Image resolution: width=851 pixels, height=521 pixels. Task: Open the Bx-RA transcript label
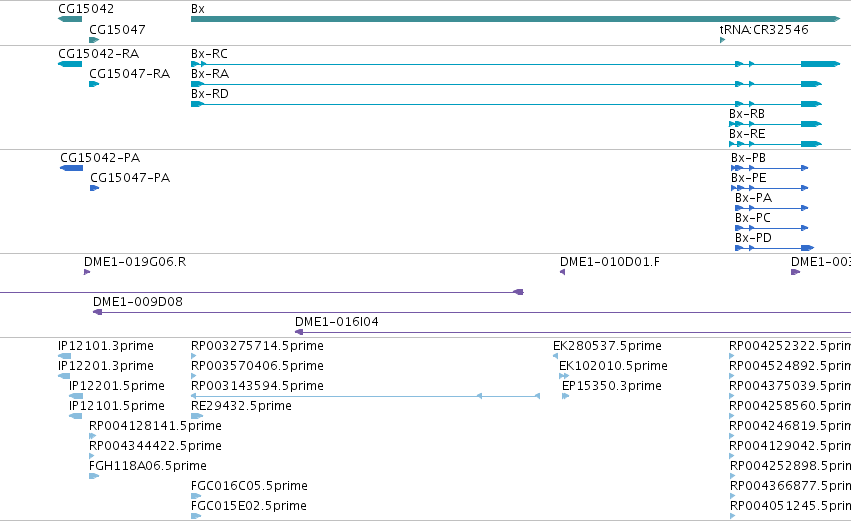pos(209,74)
